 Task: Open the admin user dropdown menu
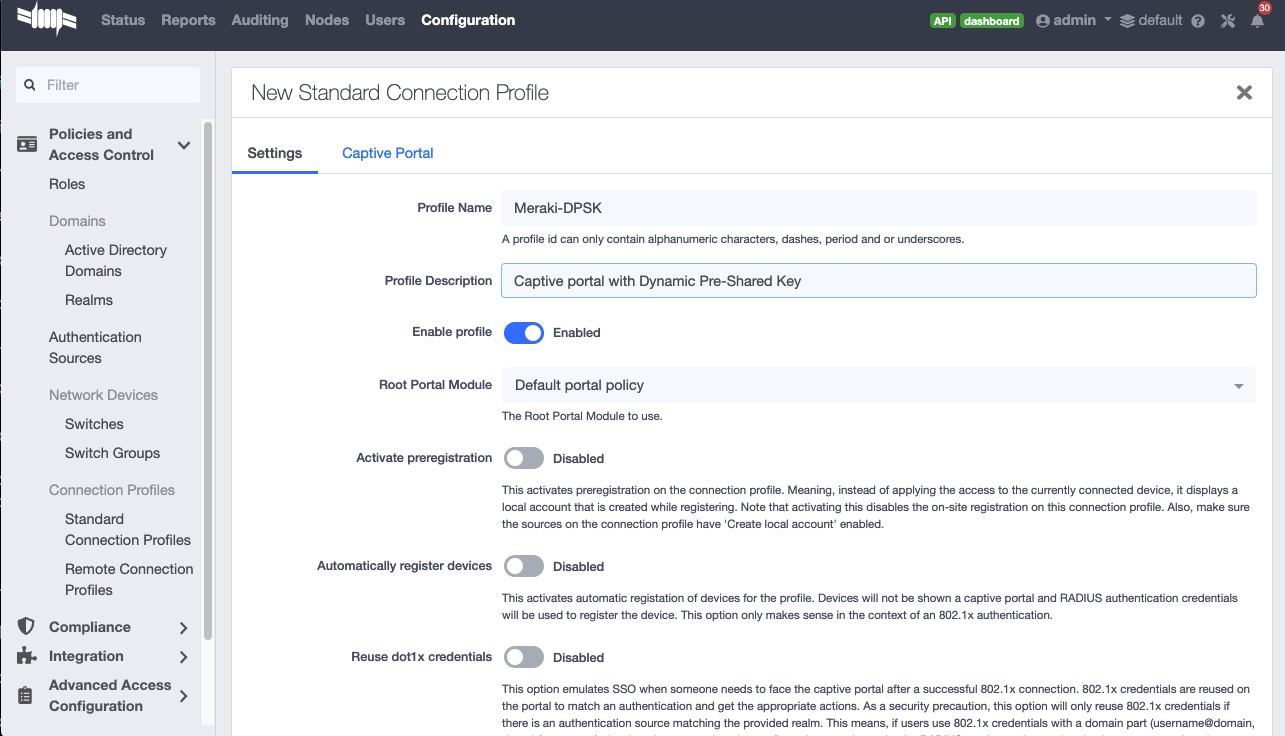(x=1074, y=20)
